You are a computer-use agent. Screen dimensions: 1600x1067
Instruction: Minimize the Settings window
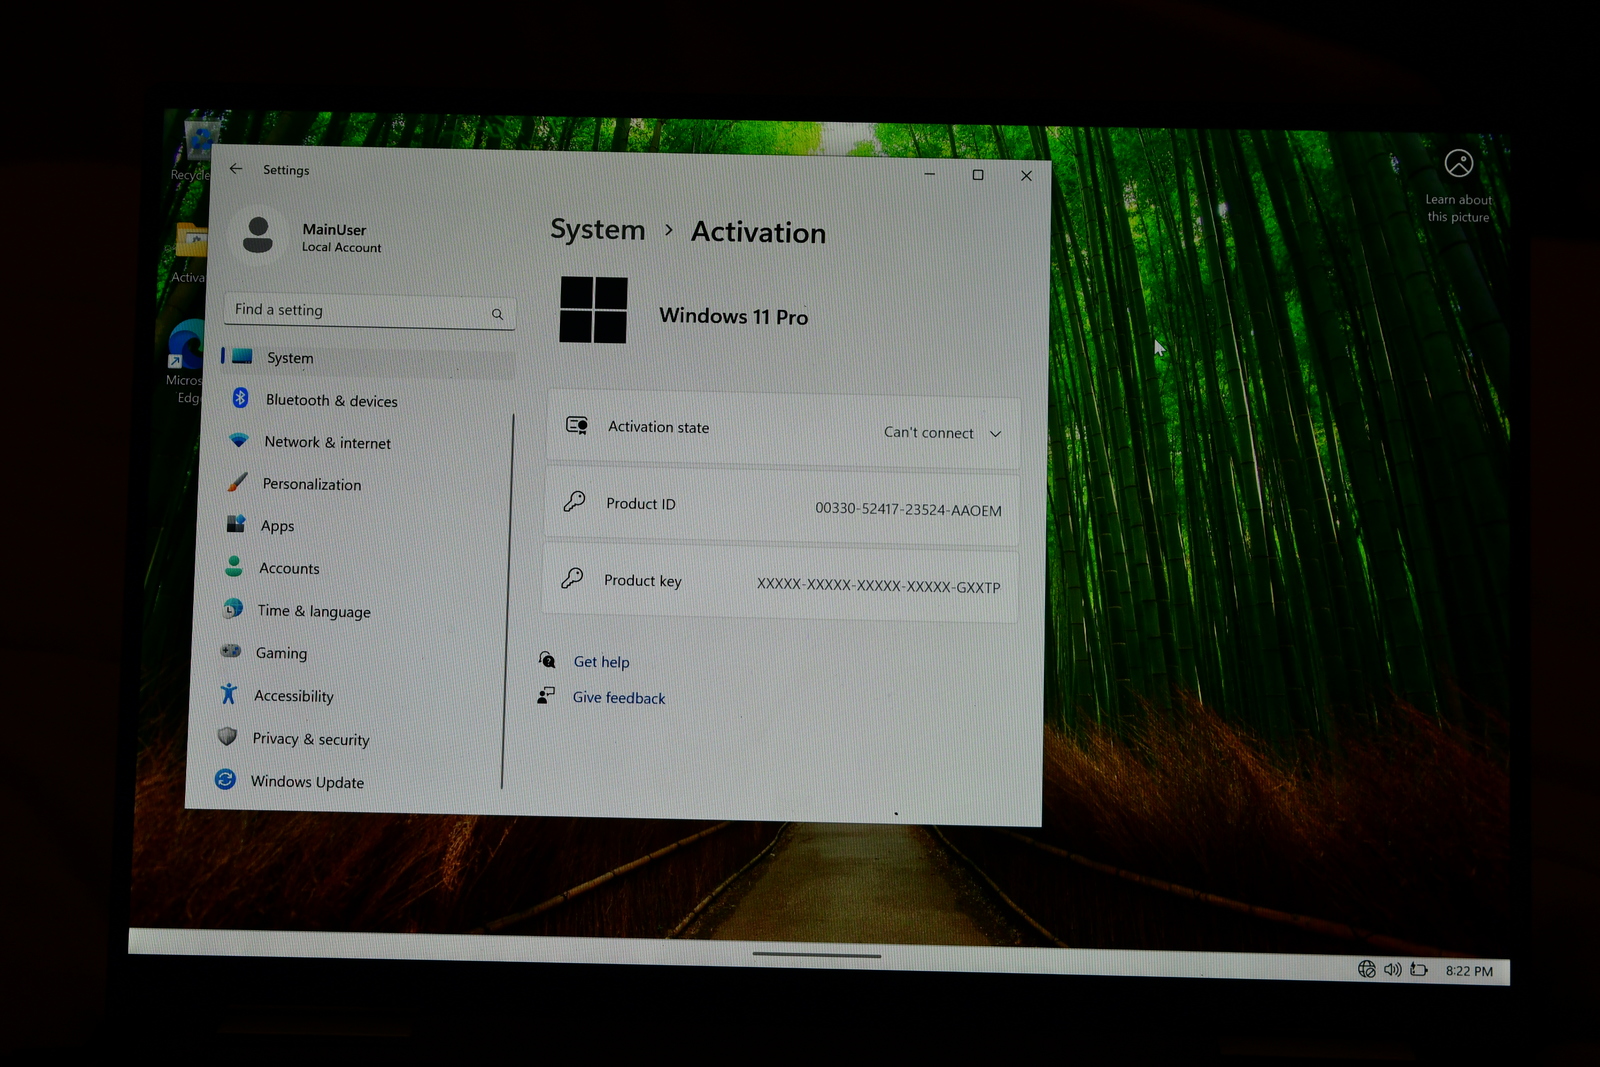(x=930, y=174)
